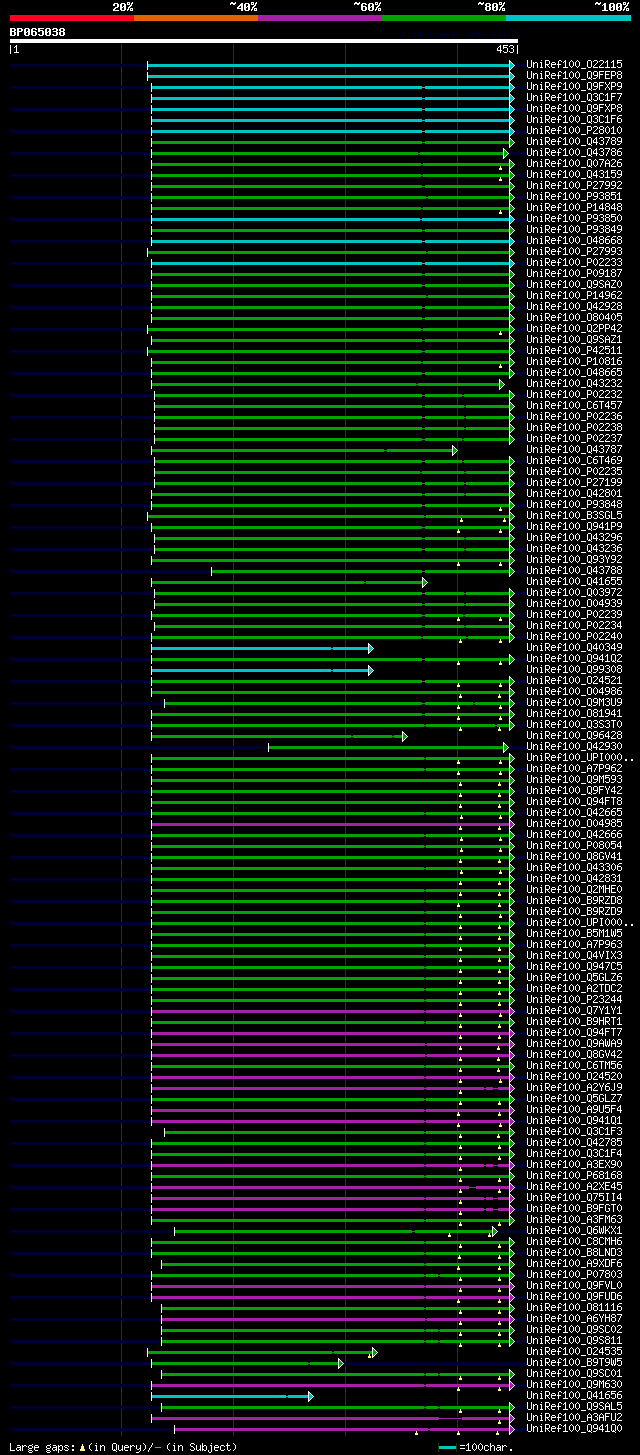Click the UniRef100_P08054 label
640x1455 pixels.
point(574,846)
